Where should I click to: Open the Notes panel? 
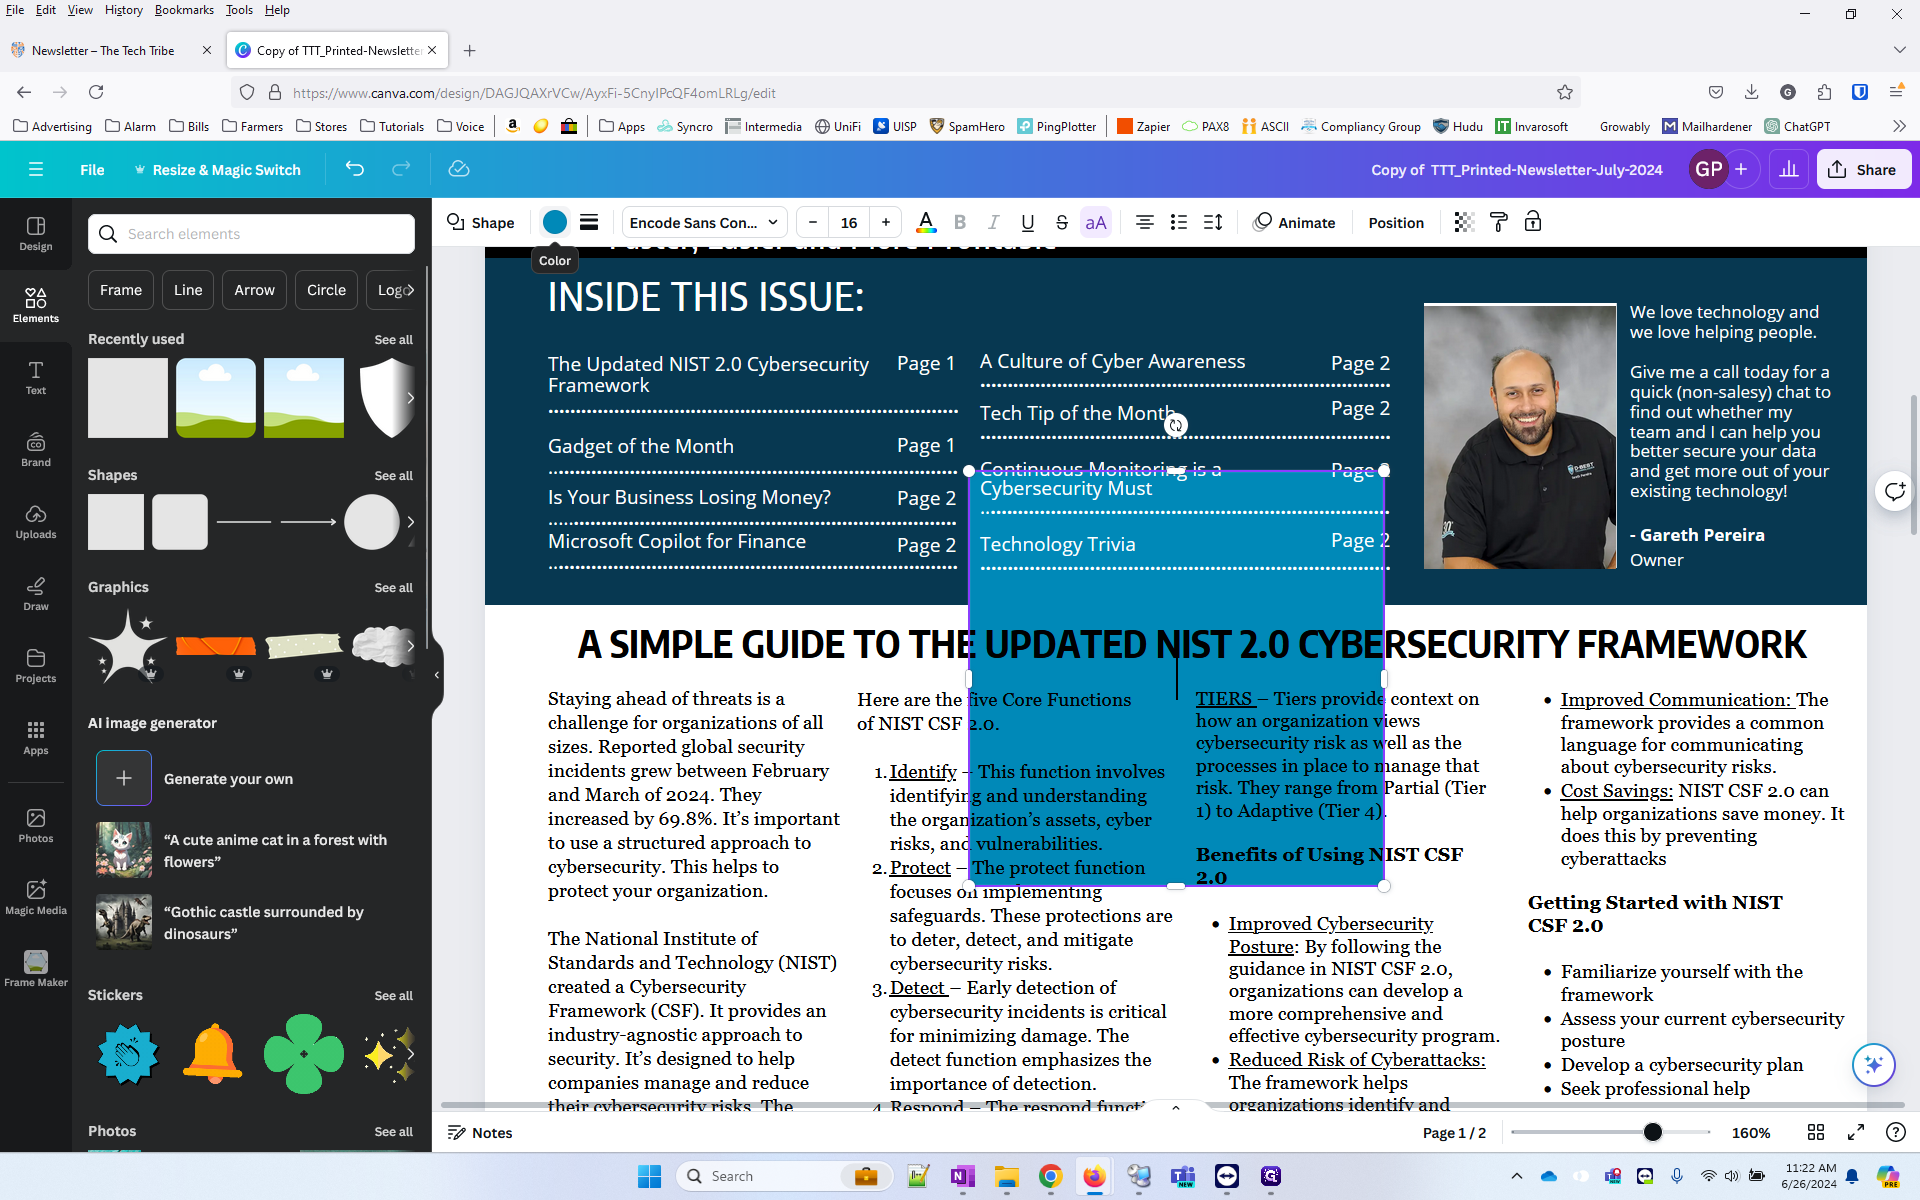[x=480, y=1132]
